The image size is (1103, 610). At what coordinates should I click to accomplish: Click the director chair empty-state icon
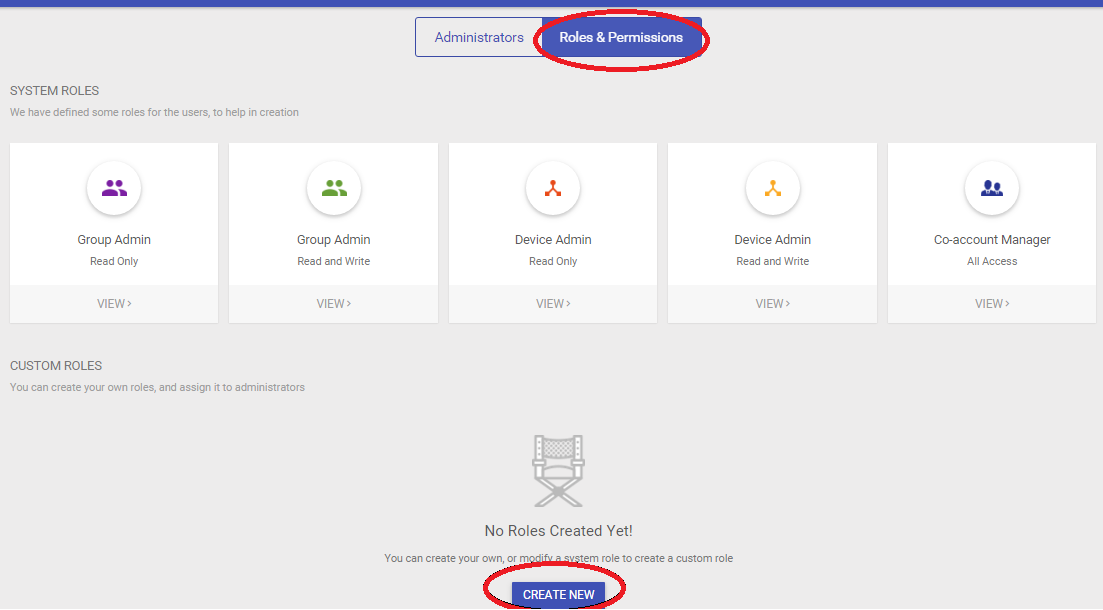[x=559, y=471]
